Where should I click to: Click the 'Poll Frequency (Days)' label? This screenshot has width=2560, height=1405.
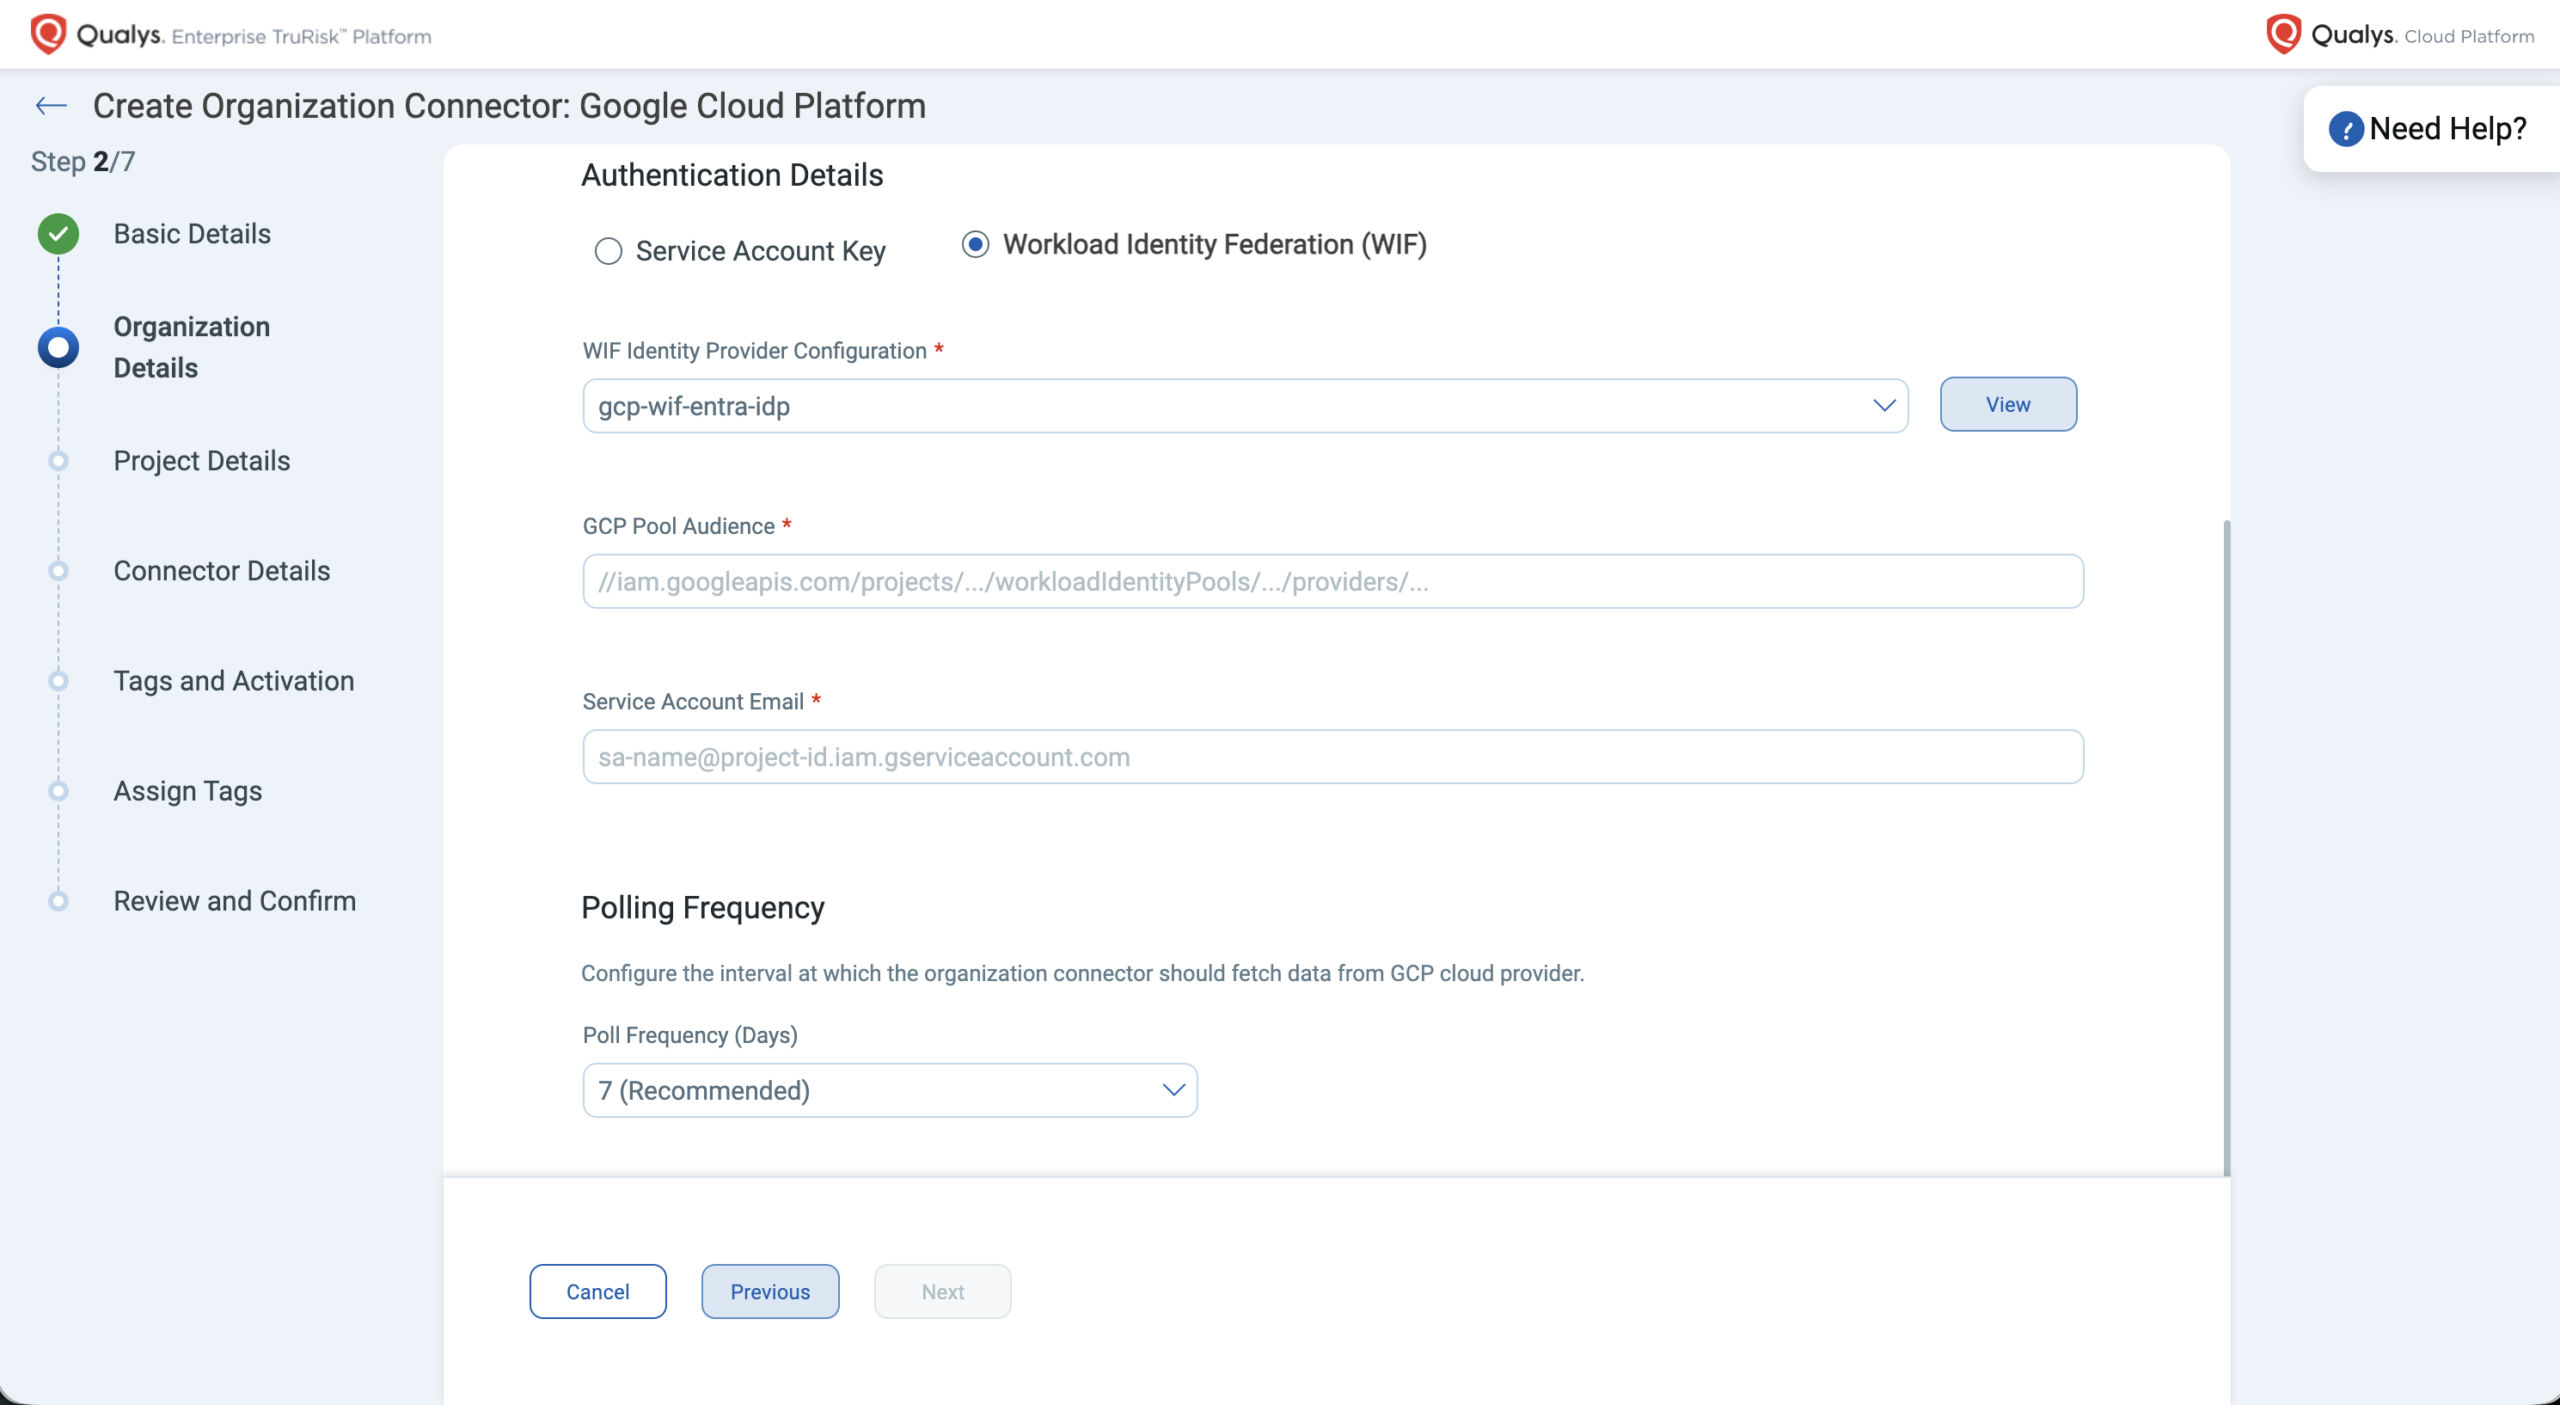tap(690, 1035)
